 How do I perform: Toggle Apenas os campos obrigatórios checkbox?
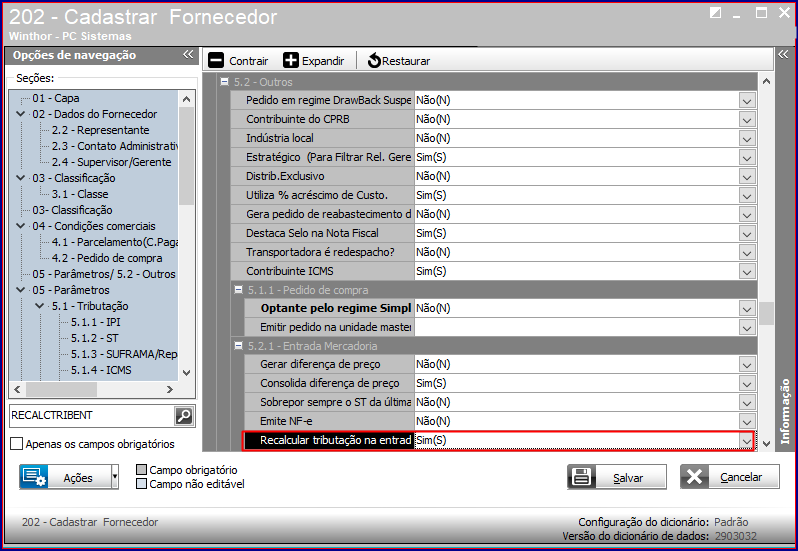[x=17, y=444]
